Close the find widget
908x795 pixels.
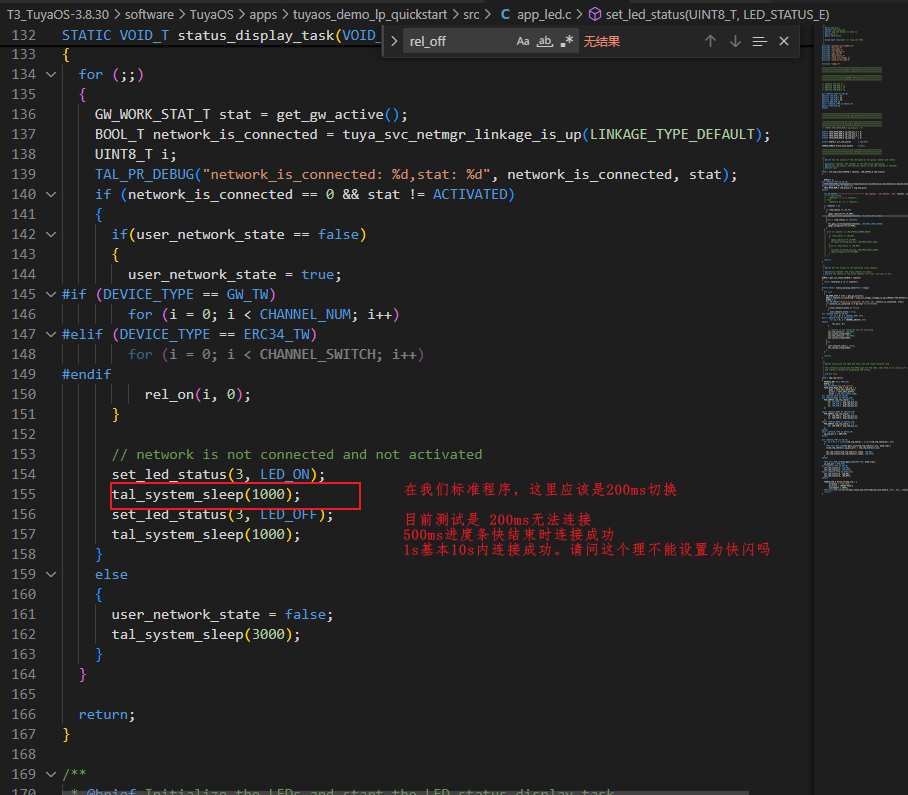click(784, 41)
